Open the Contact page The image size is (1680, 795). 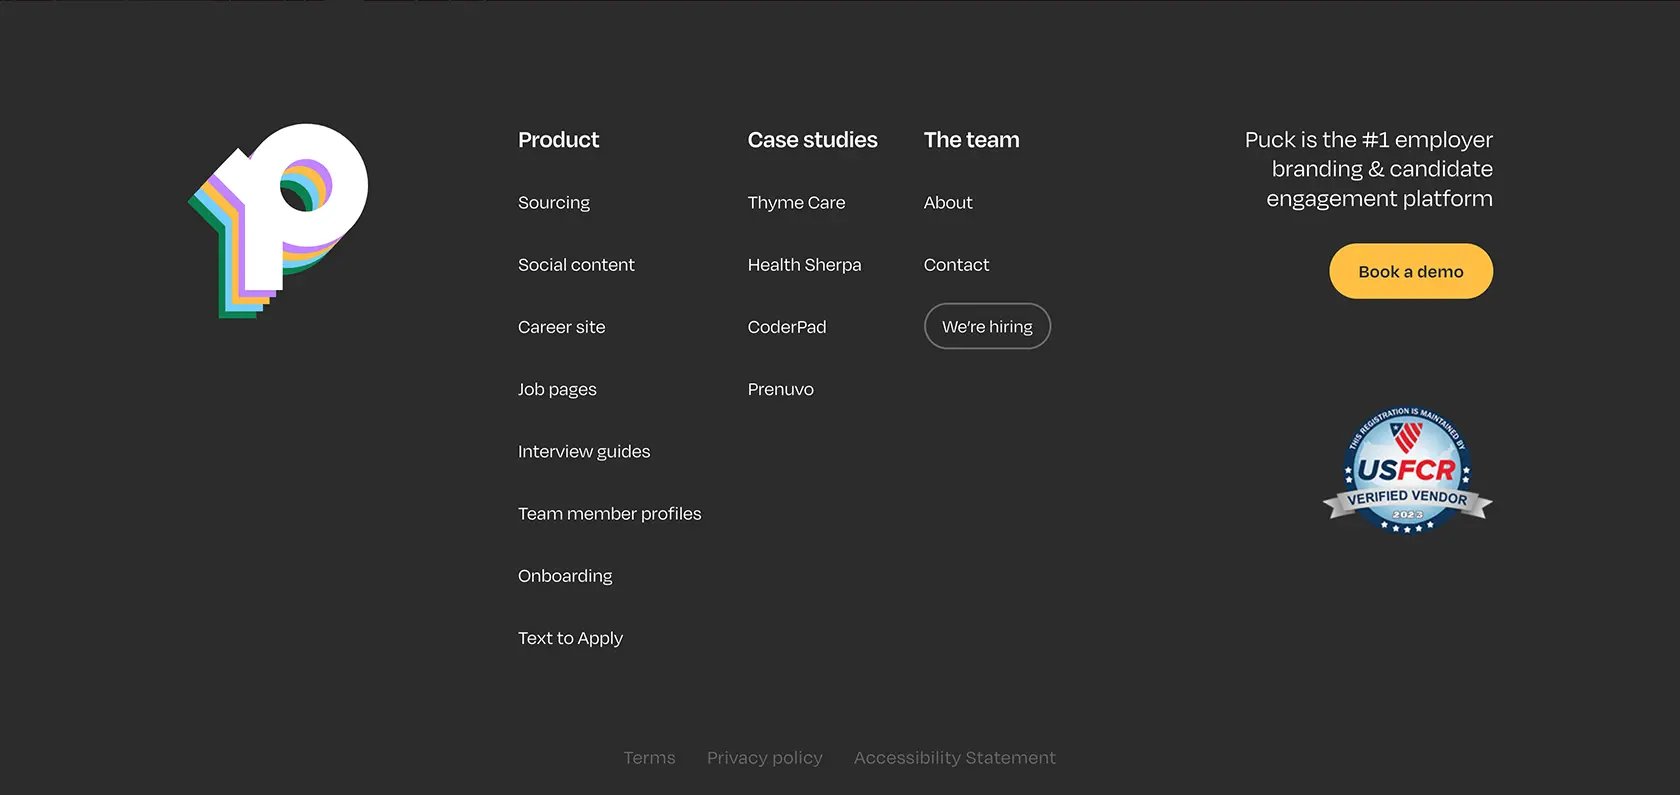tap(956, 265)
